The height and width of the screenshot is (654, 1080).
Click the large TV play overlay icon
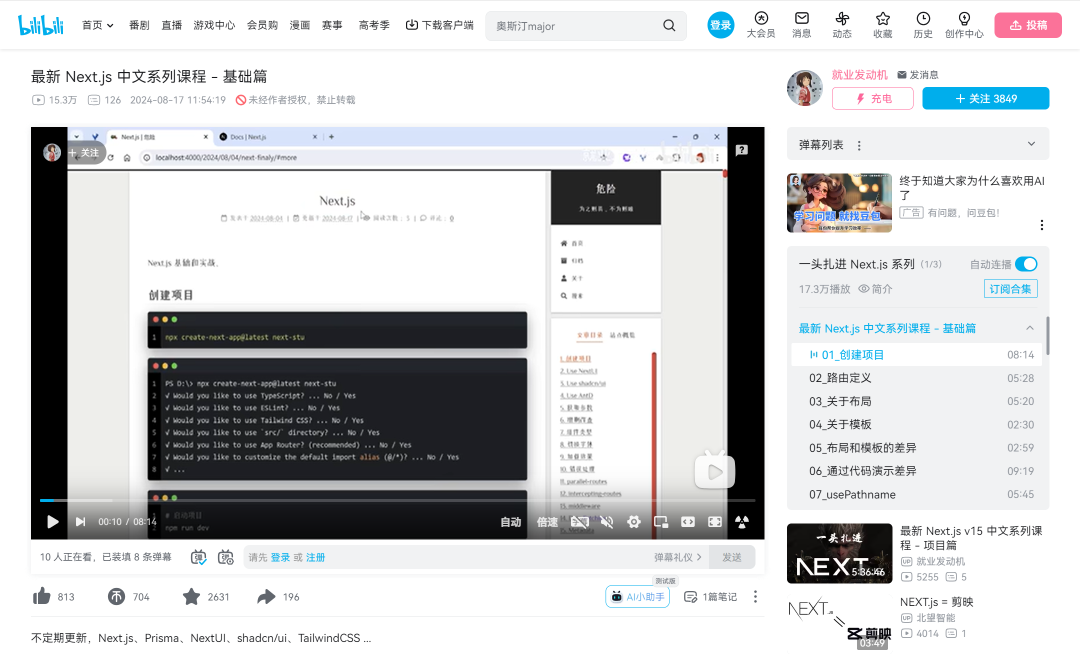pyautogui.click(x=714, y=471)
